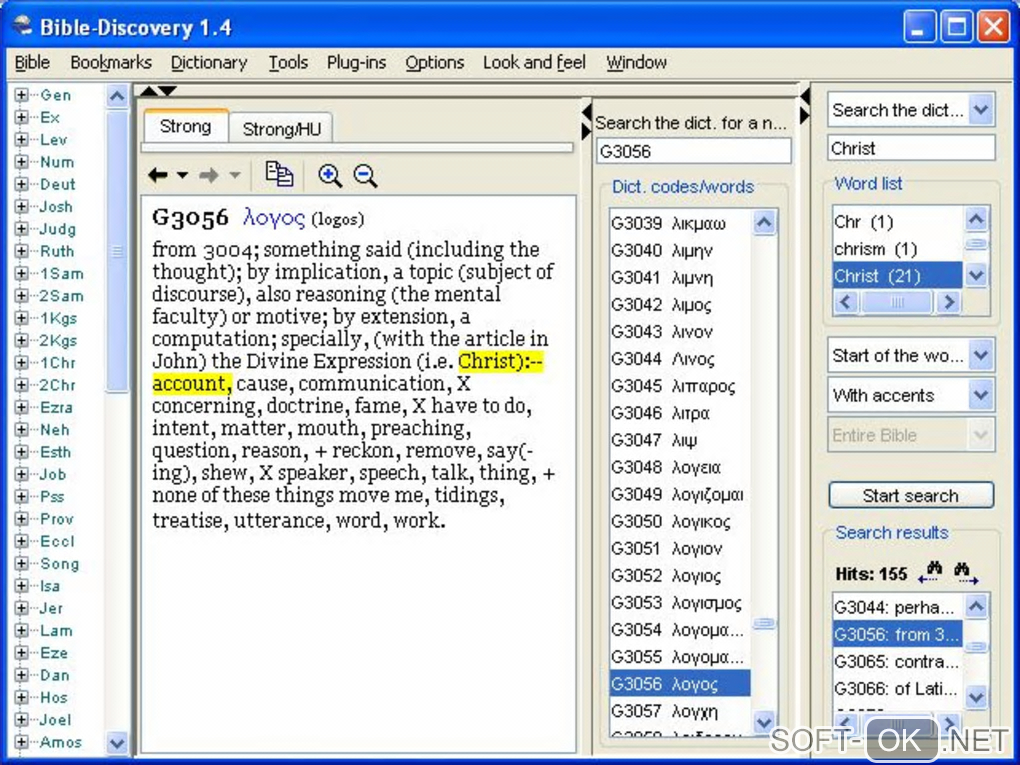Select G3039 λικμαω in the codes list
The width and height of the screenshot is (1020, 765).
pyautogui.click(x=680, y=223)
